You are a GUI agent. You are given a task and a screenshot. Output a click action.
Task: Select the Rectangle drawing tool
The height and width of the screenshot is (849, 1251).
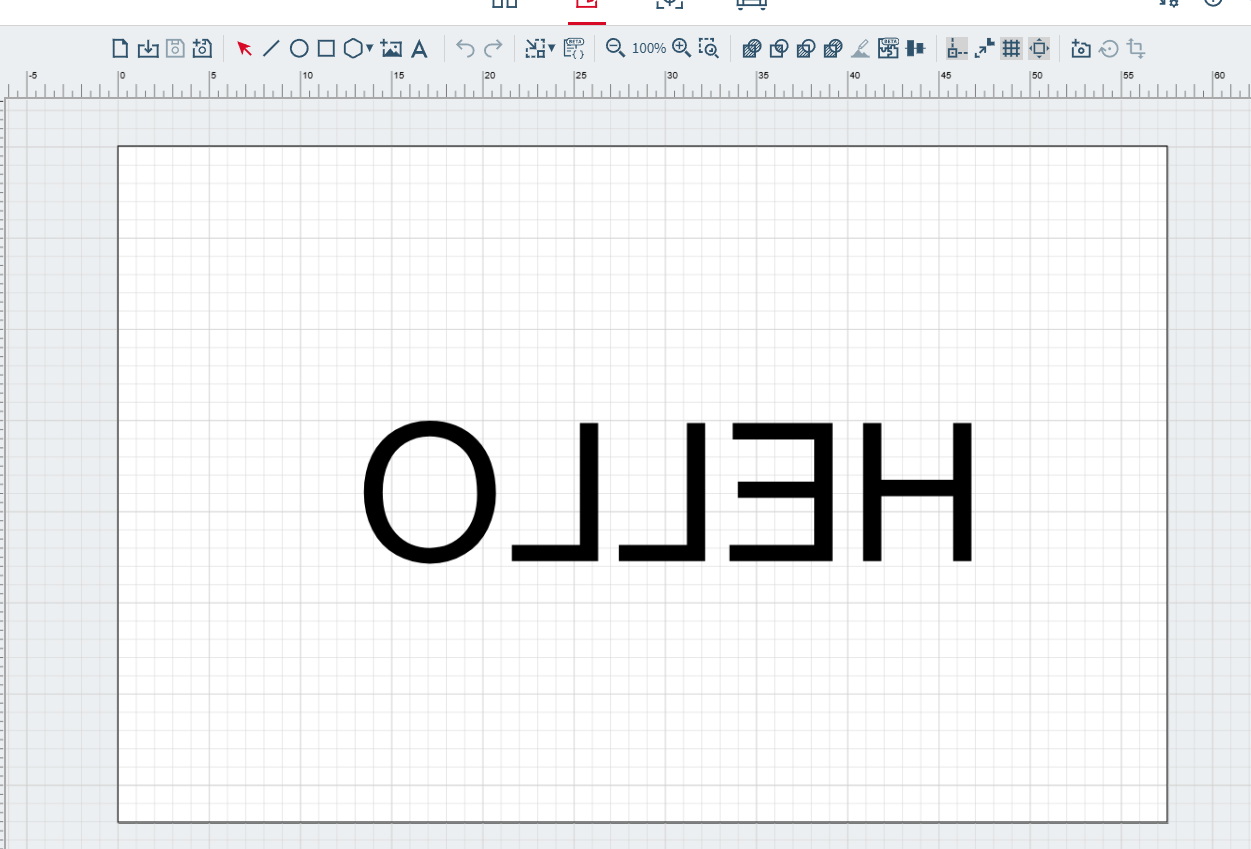[x=326, y=48]
